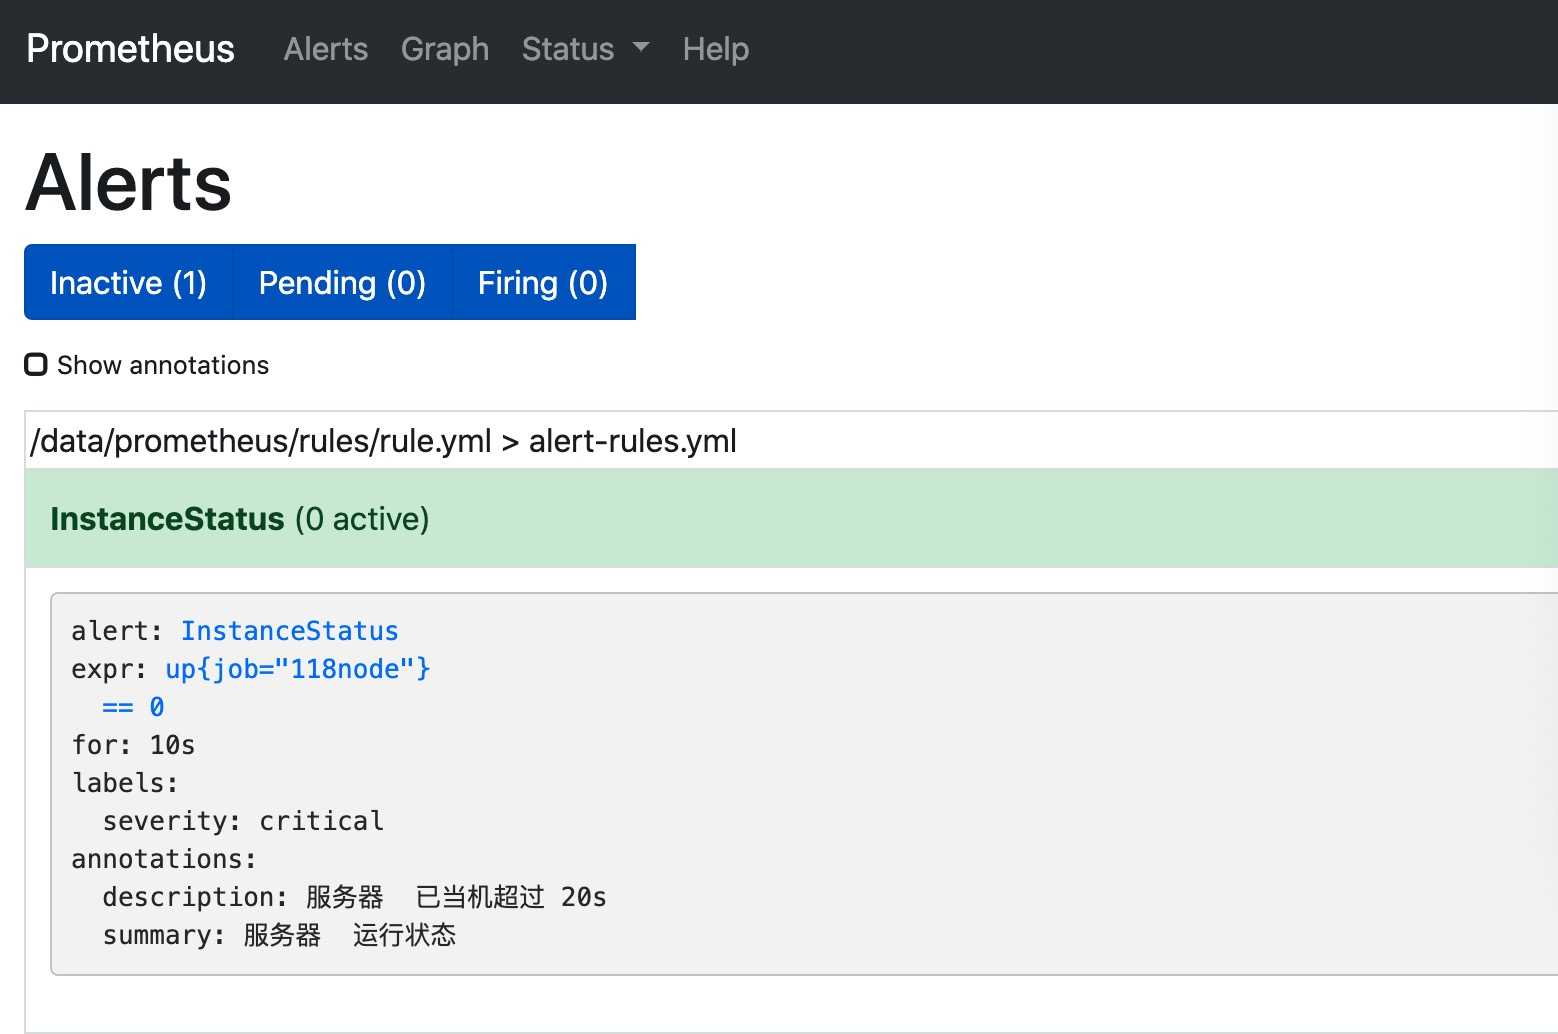
Task: Toggle the Inactive (1) filter button
Action: coord(129,282)
